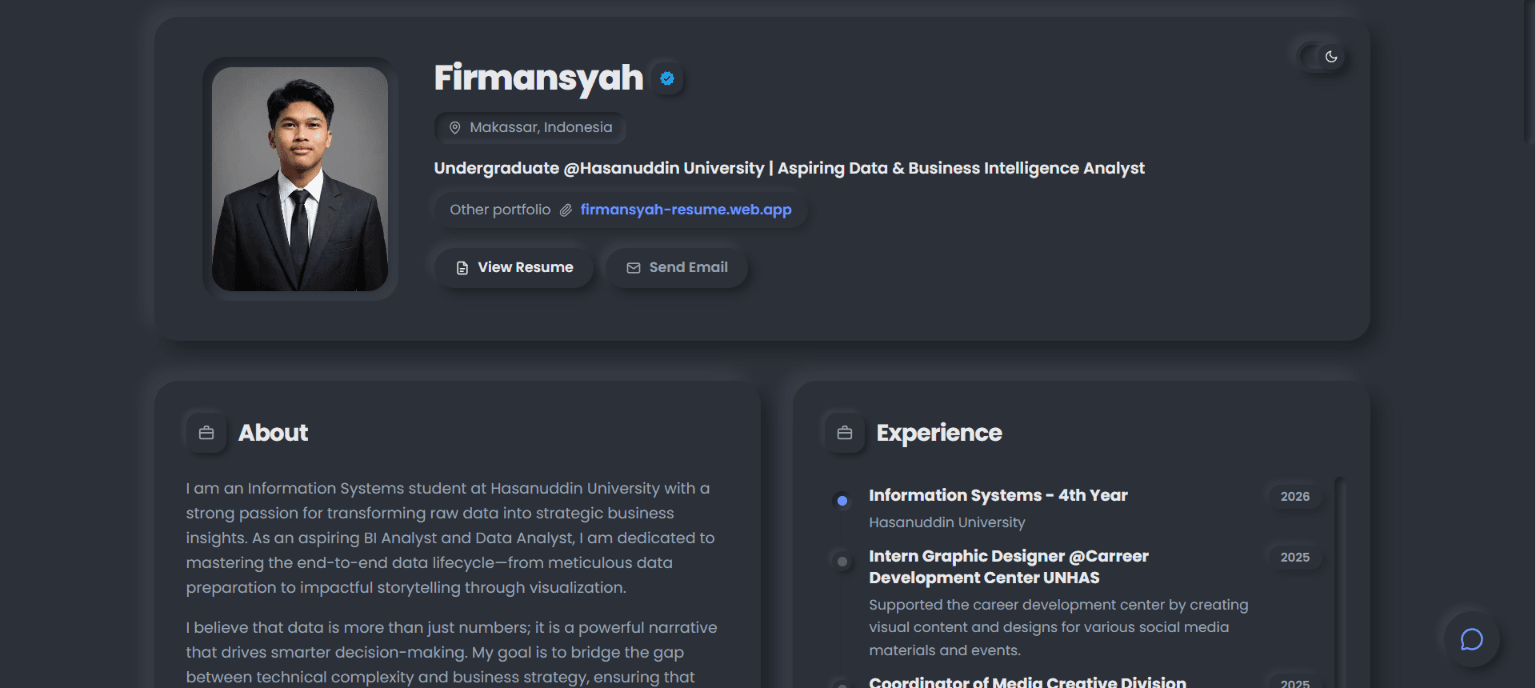Click the blue verified badge icon

click(x=667, y=78)
